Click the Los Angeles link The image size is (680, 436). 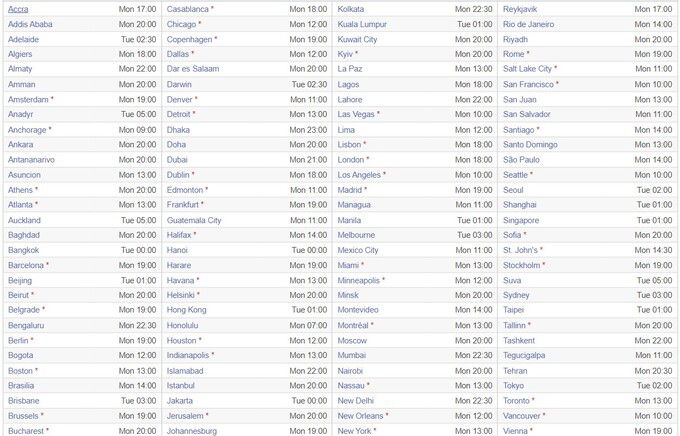[359, 175]
